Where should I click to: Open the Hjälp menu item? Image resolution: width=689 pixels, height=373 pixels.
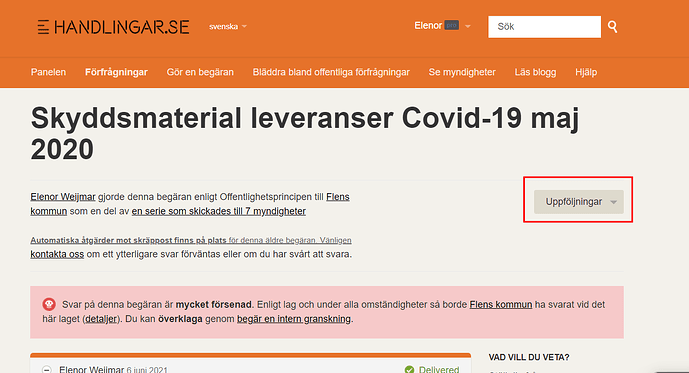pyautogui.click(x=586, y=72)
